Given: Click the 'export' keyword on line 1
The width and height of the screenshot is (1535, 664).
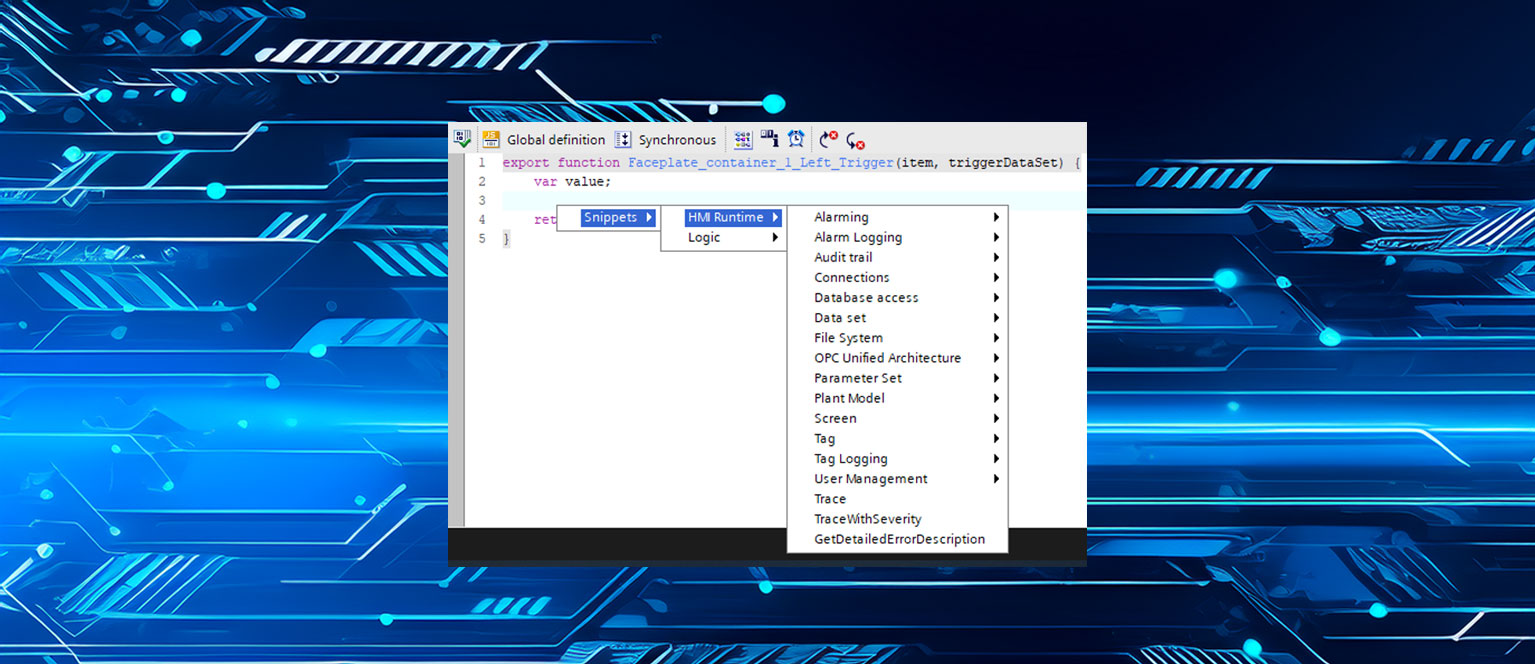Looking at the screenshot, I should point(526,163).
